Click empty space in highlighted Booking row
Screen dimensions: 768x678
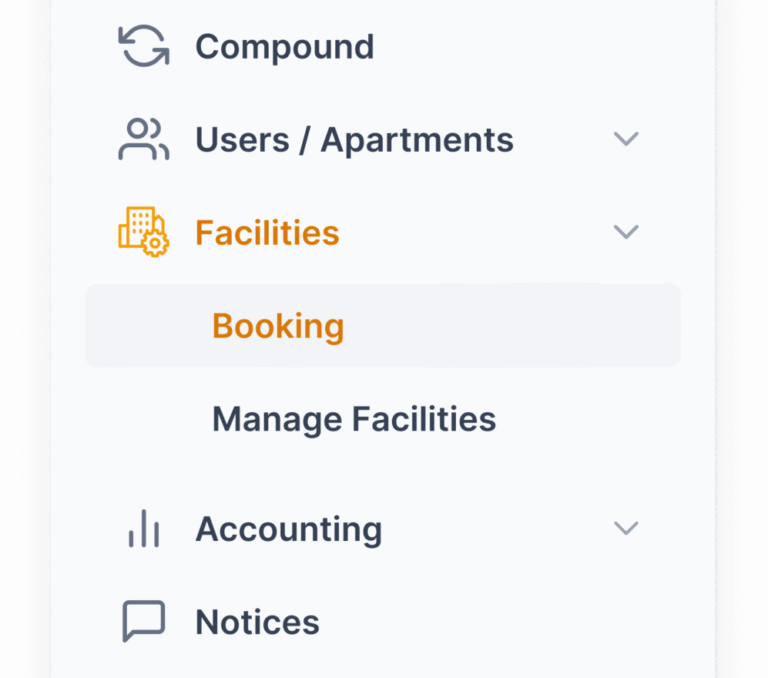point(520,326)
